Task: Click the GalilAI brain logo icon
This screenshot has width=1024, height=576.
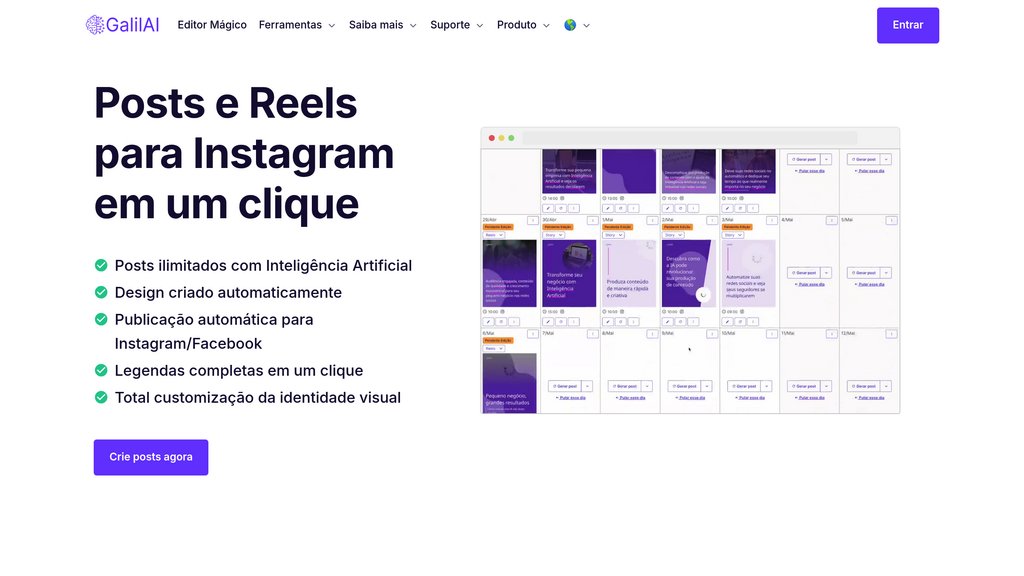Action: click(95, 25)
